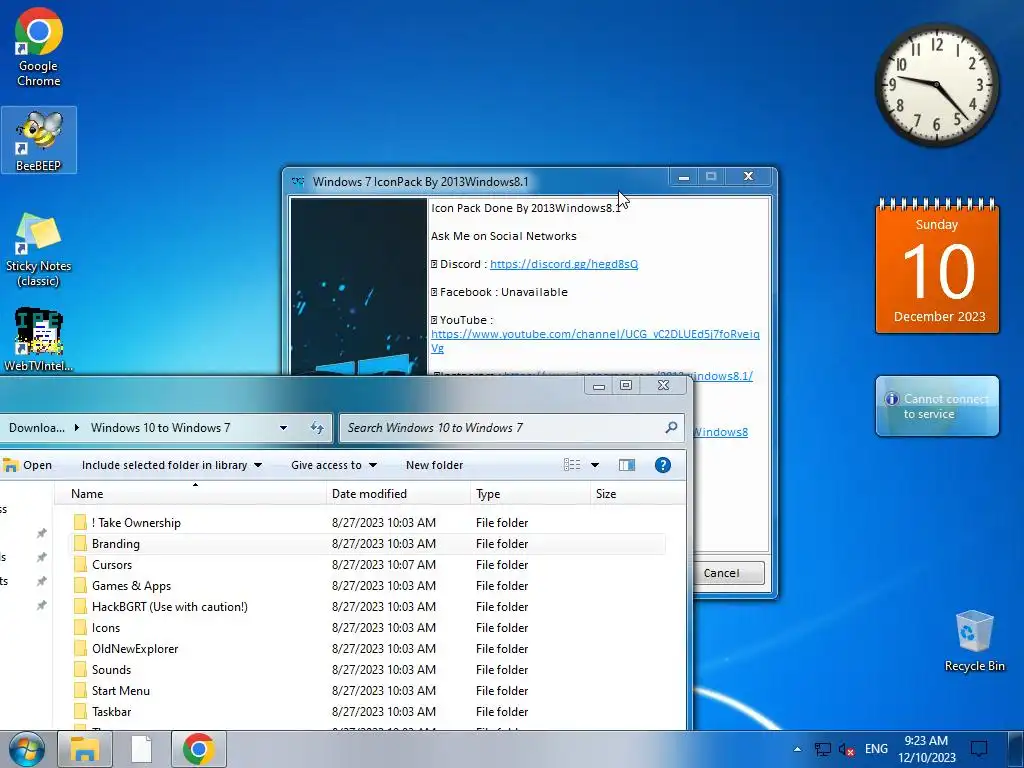1024x768 pixels.
Task: Click the calendar gadget showing Sunday 10
Action: click(937, 265)
